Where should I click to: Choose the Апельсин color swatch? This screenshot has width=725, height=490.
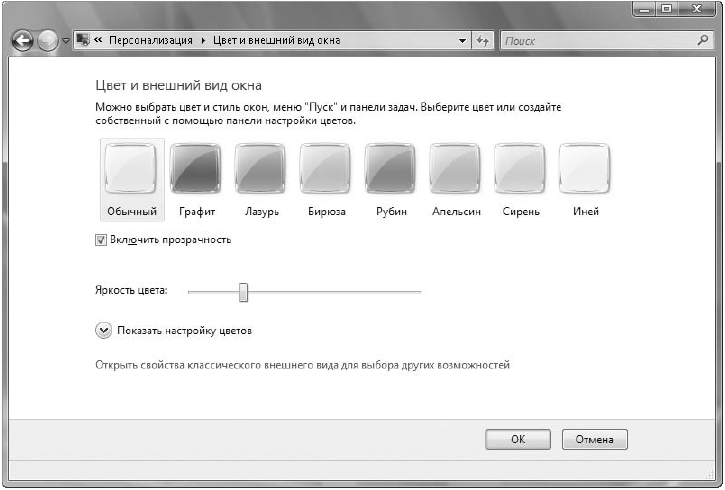(455, 168)
